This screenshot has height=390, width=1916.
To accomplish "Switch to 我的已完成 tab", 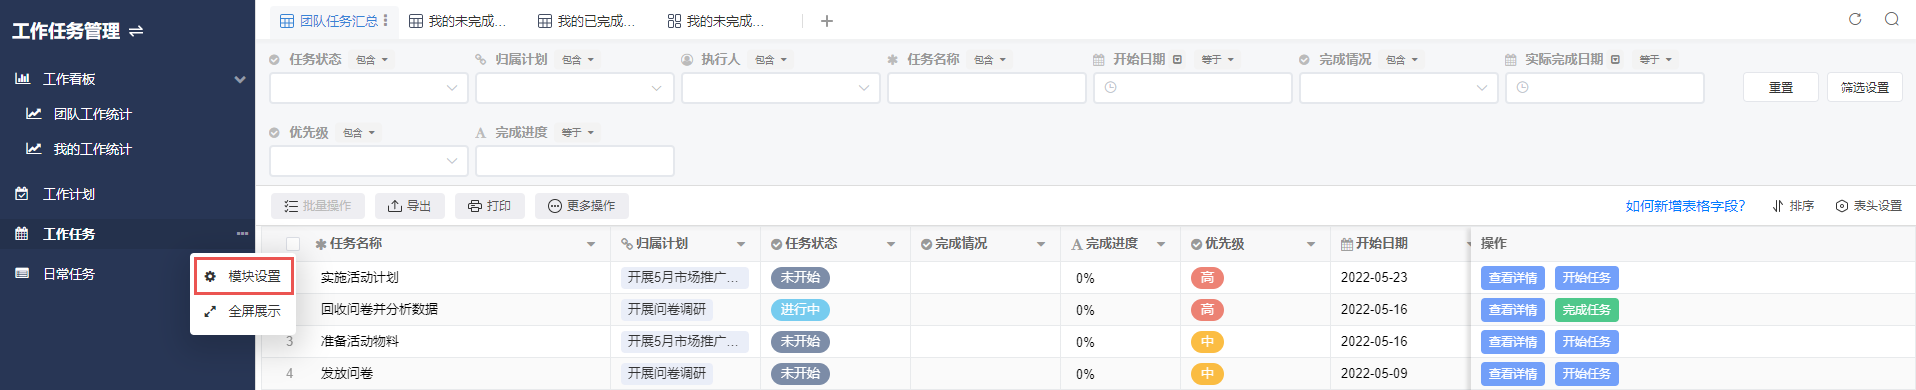I will tap(586, 21).
